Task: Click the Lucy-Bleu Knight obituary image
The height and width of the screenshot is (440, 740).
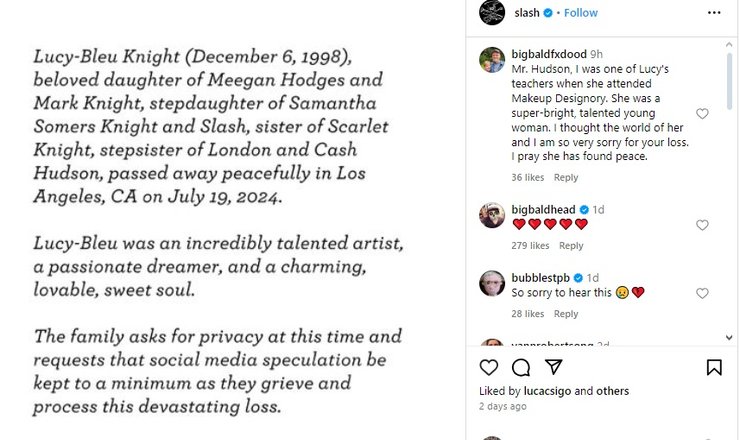Action: tap(230, 220)
